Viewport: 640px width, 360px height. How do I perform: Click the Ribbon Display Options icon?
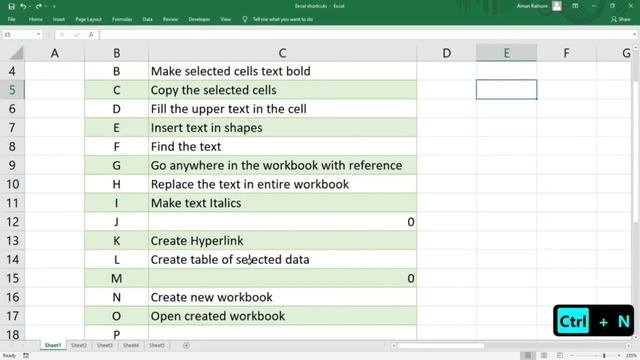575,6
